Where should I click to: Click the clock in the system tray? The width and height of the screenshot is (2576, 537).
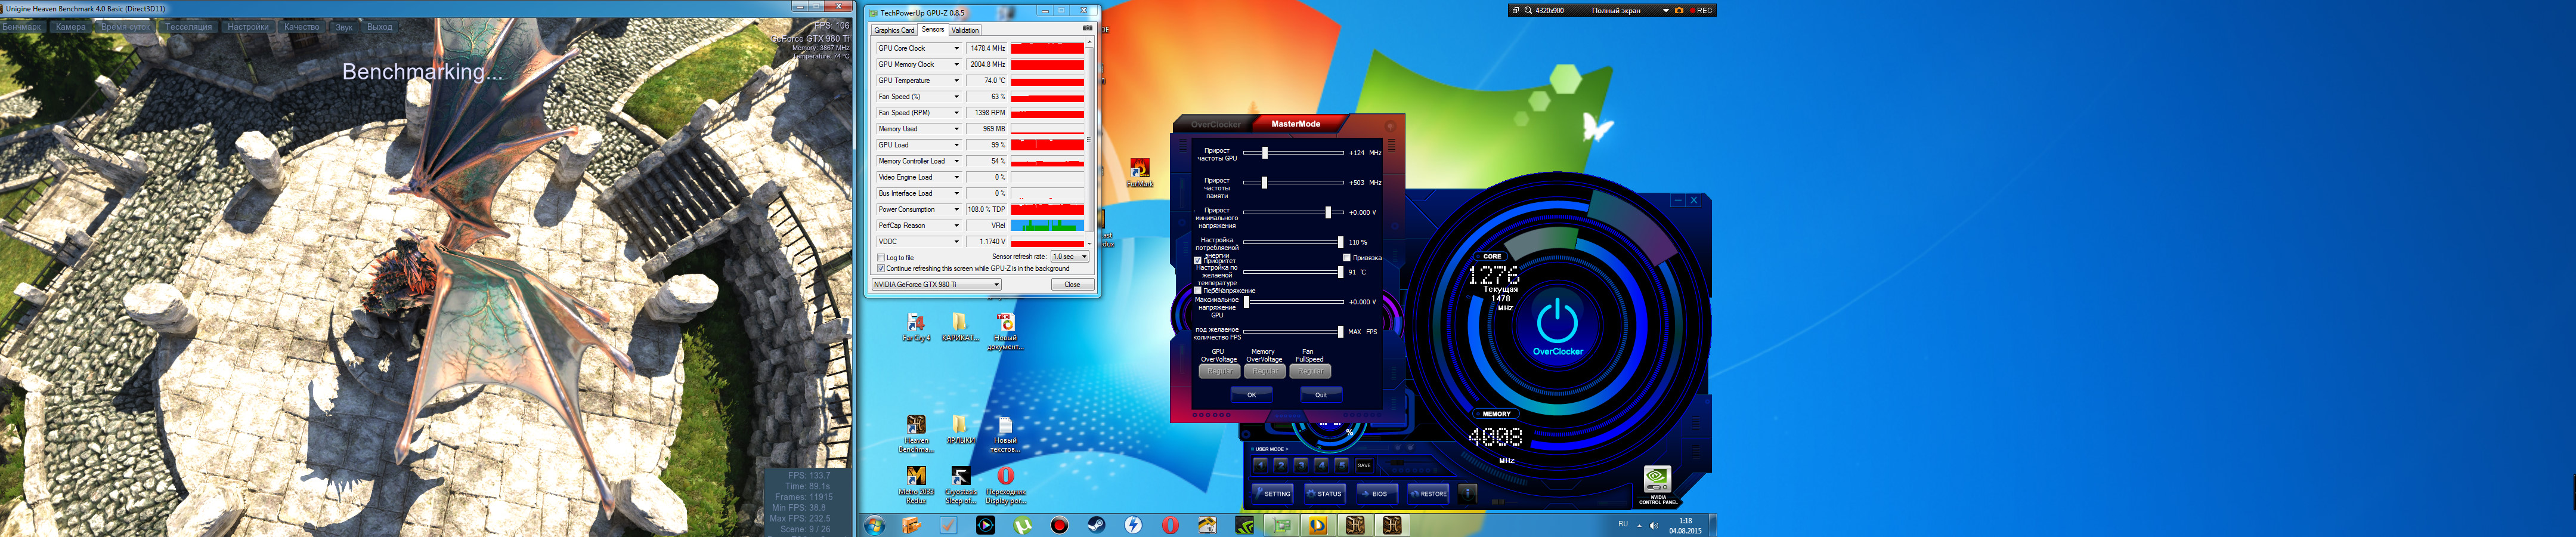click(1685, 525)
